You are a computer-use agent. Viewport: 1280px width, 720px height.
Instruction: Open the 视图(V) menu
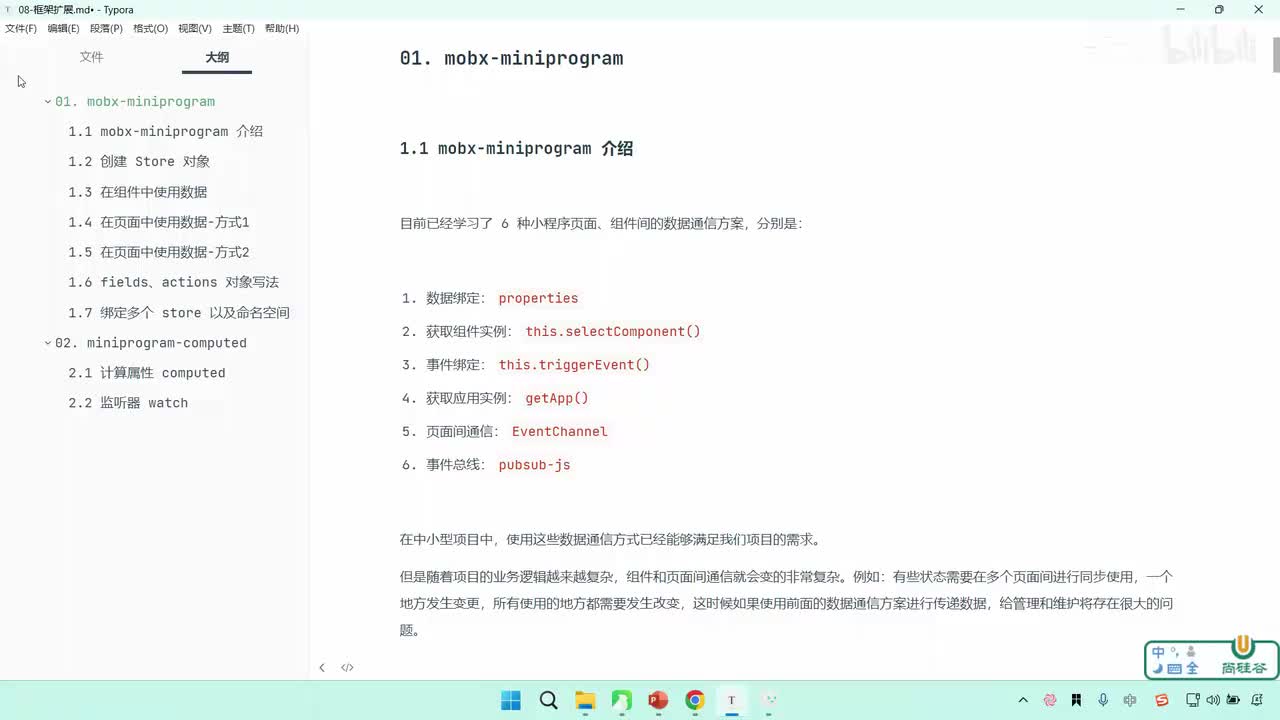pos(195,29)
